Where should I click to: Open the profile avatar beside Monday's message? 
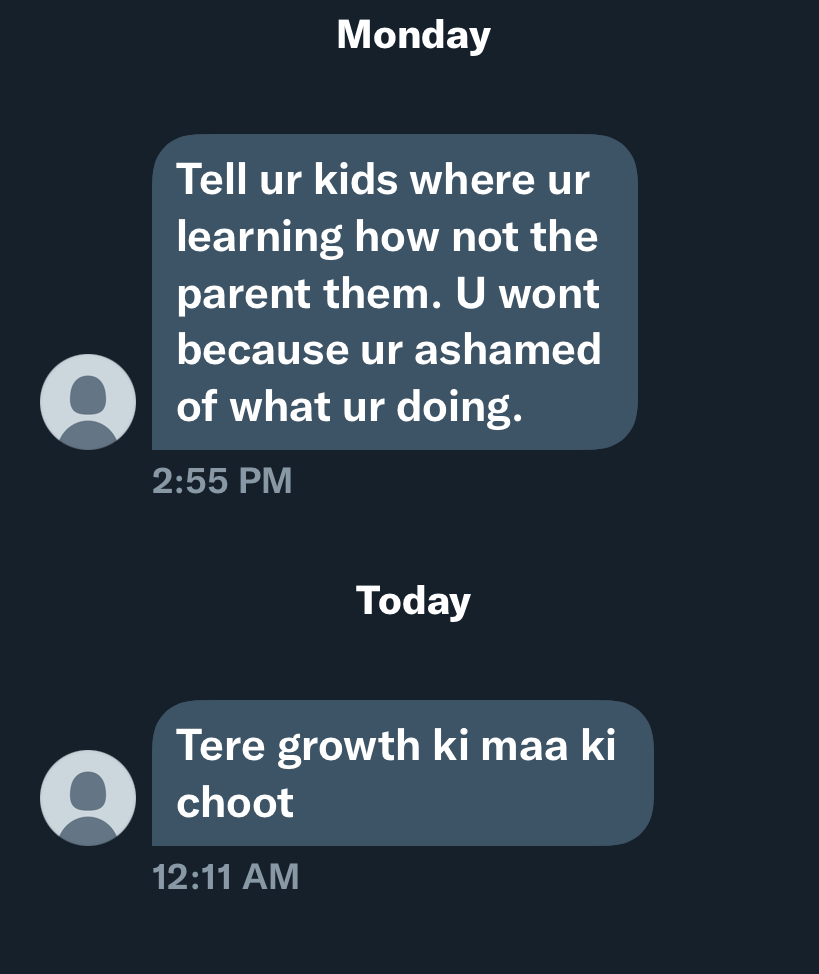(x=88, y=402)
